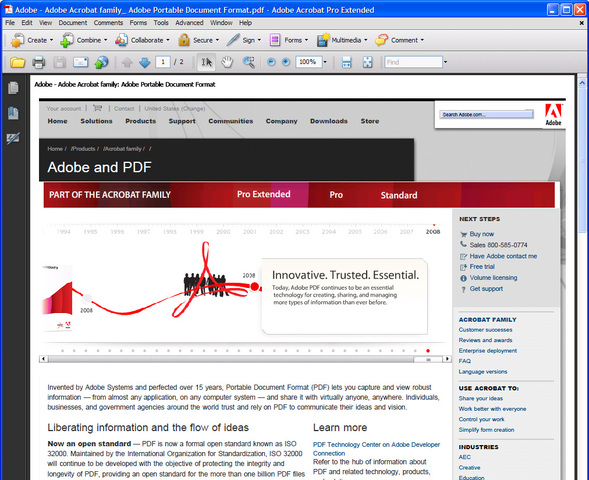Print the document with printer icon
Viewport: 589px width, 480px height.
click(38, 62)
